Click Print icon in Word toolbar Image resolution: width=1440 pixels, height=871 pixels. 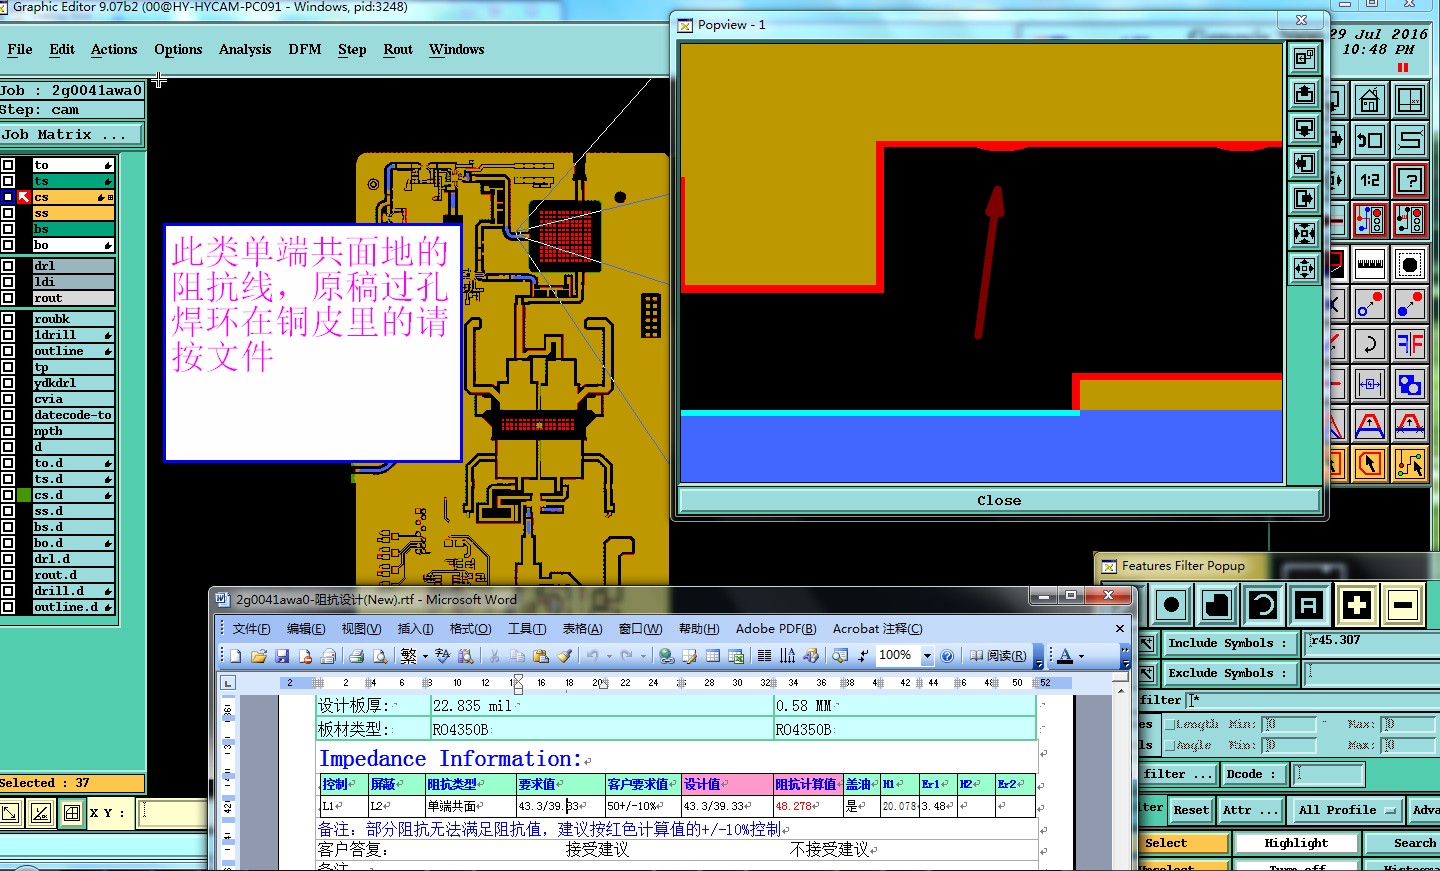point(355,656)
